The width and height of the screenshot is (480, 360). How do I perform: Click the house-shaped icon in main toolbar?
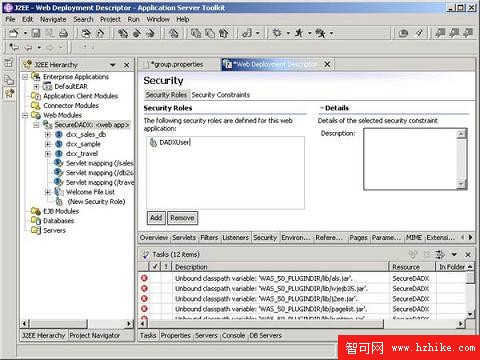click(x=223, y=33)
